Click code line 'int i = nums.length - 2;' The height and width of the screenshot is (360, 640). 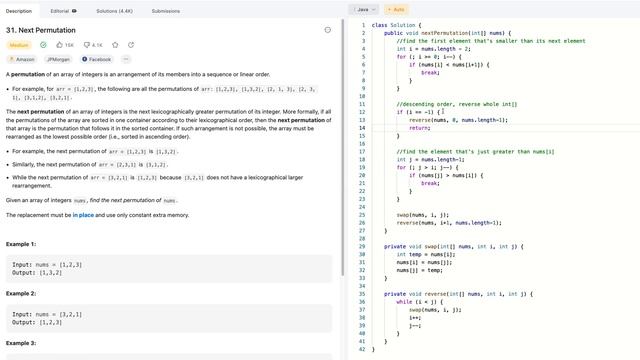coord(433,49)
